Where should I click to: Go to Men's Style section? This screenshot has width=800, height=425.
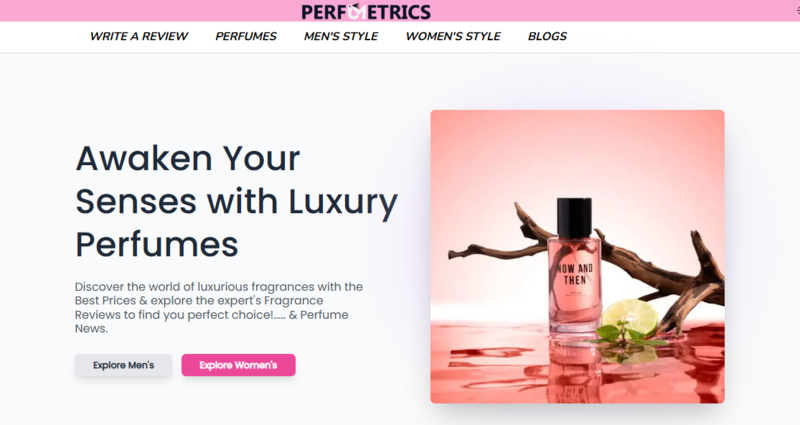pyautogui.click(x=341, y=36)
